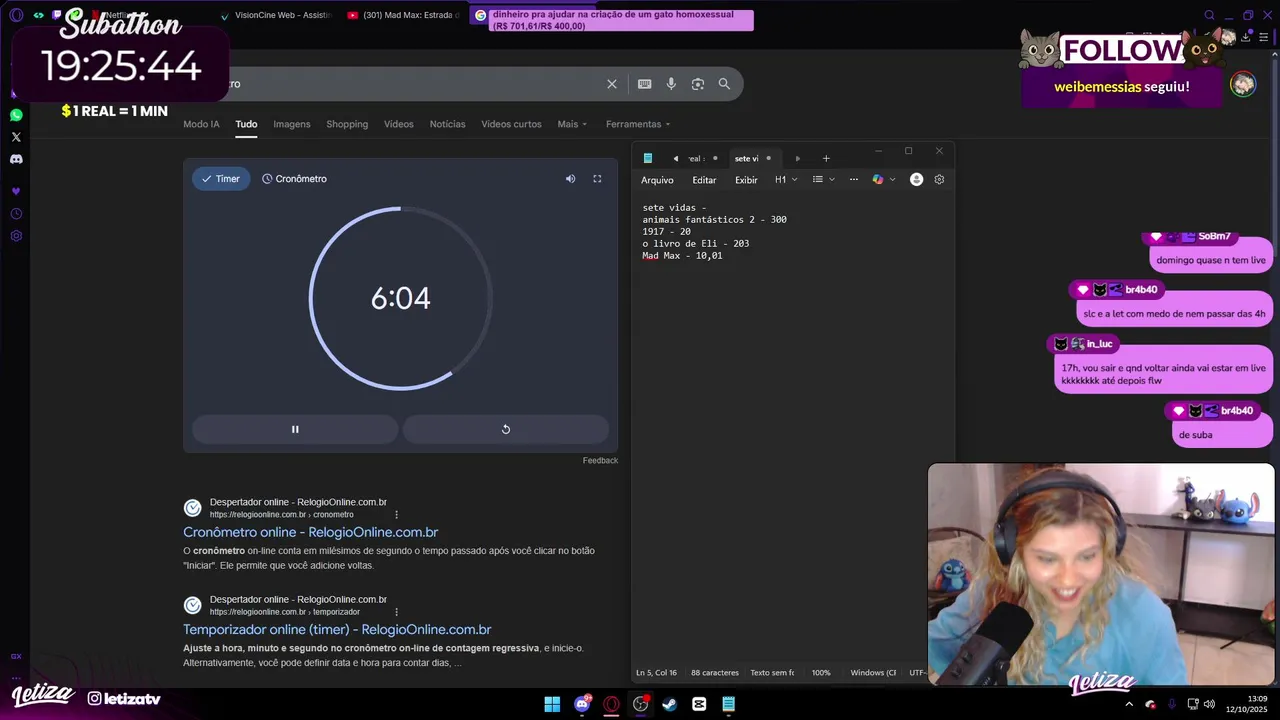Open options menu for cronometro result

[x=397, y=514]
